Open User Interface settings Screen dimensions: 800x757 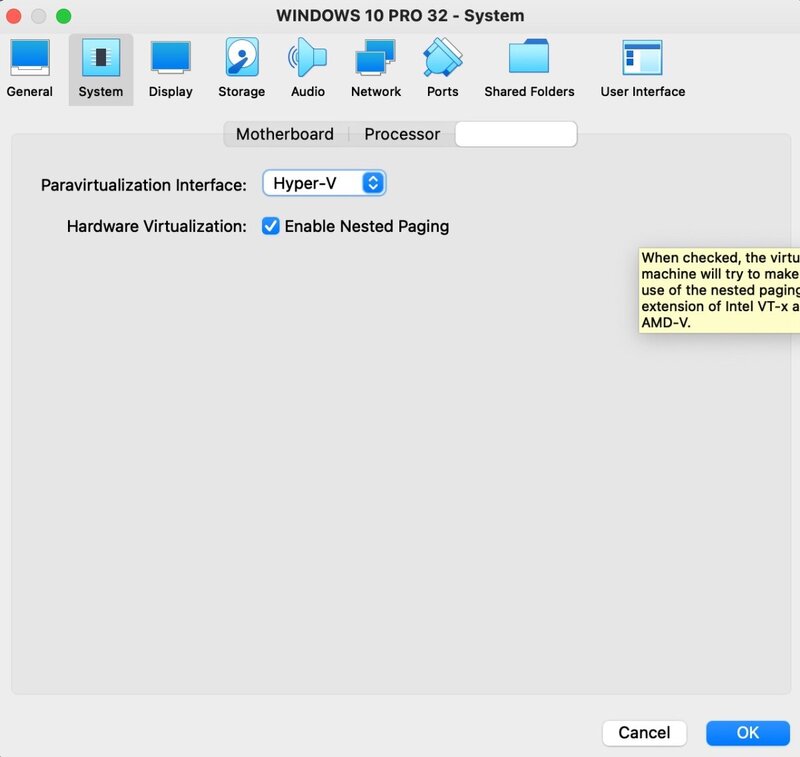[642, 69]
